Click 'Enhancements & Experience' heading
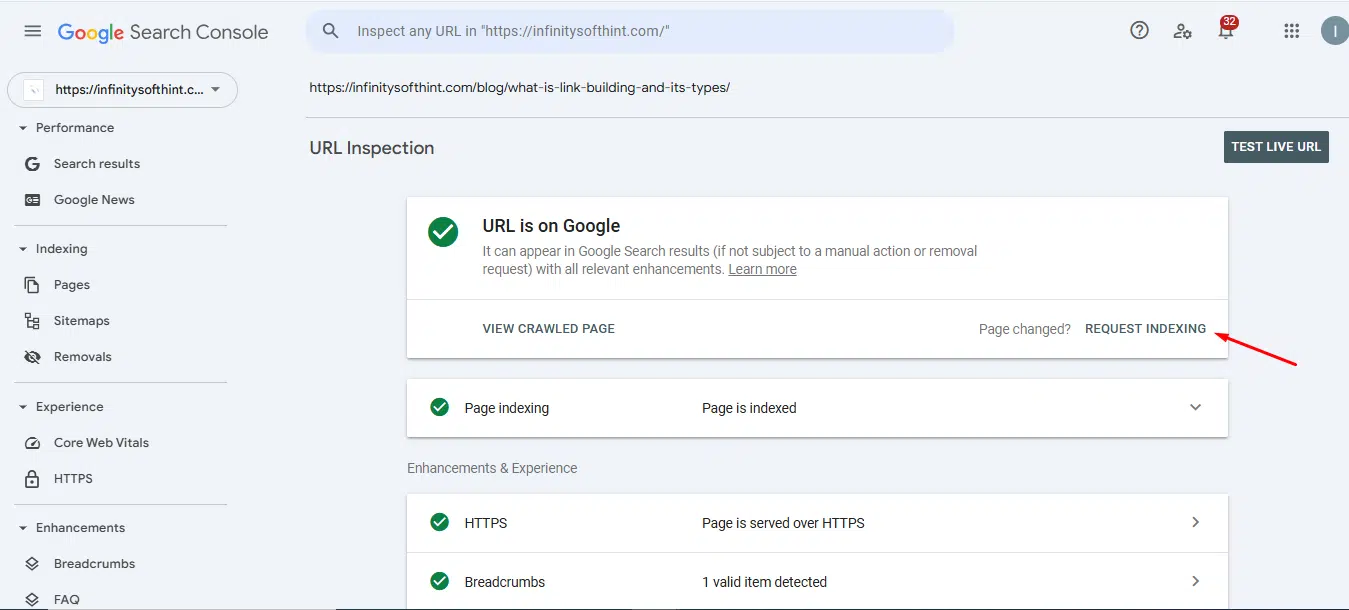This screenshot has height=610, width=1349. click(492, 468)
